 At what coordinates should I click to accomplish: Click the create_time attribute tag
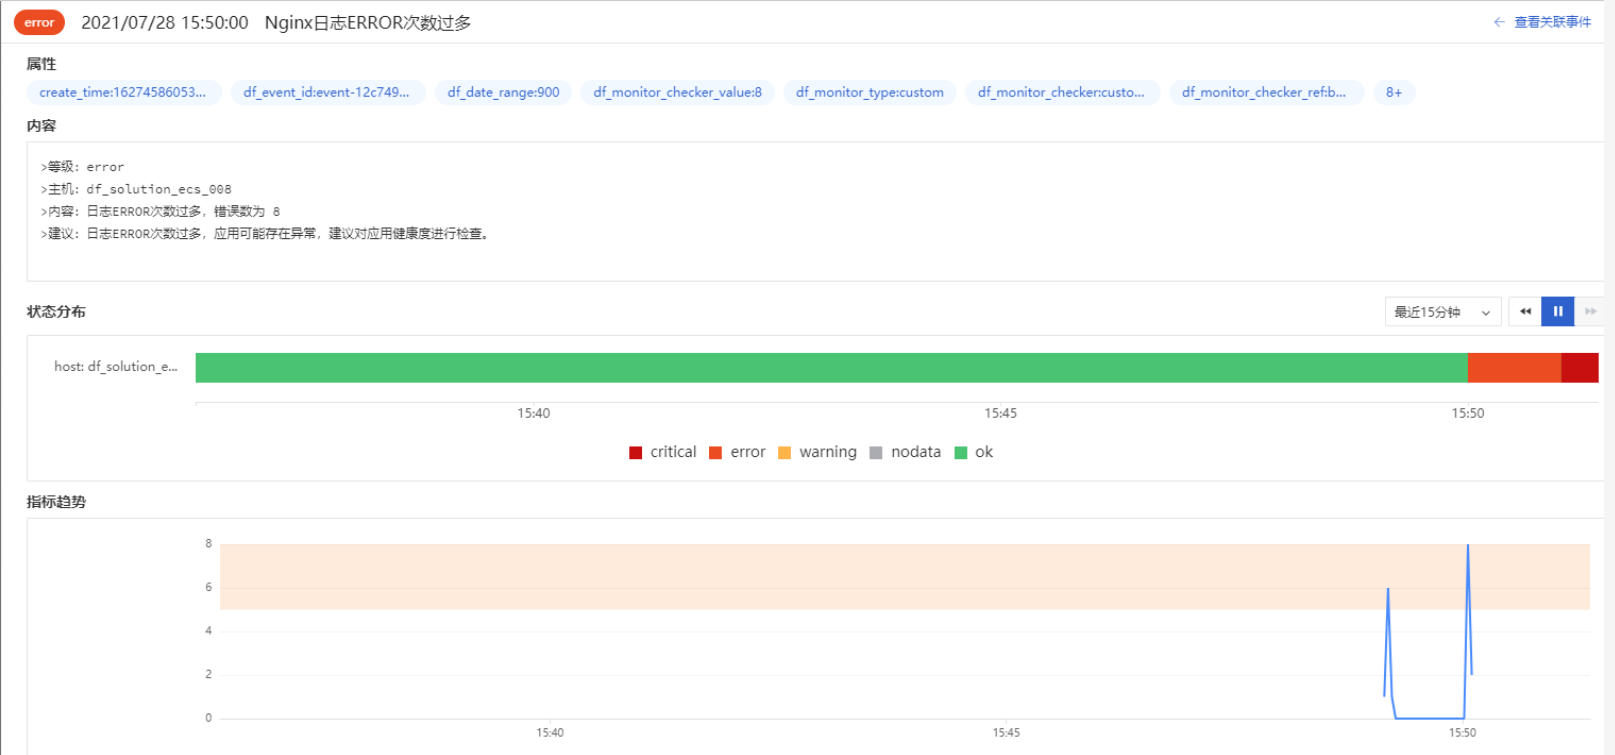(x=123, y=92)
